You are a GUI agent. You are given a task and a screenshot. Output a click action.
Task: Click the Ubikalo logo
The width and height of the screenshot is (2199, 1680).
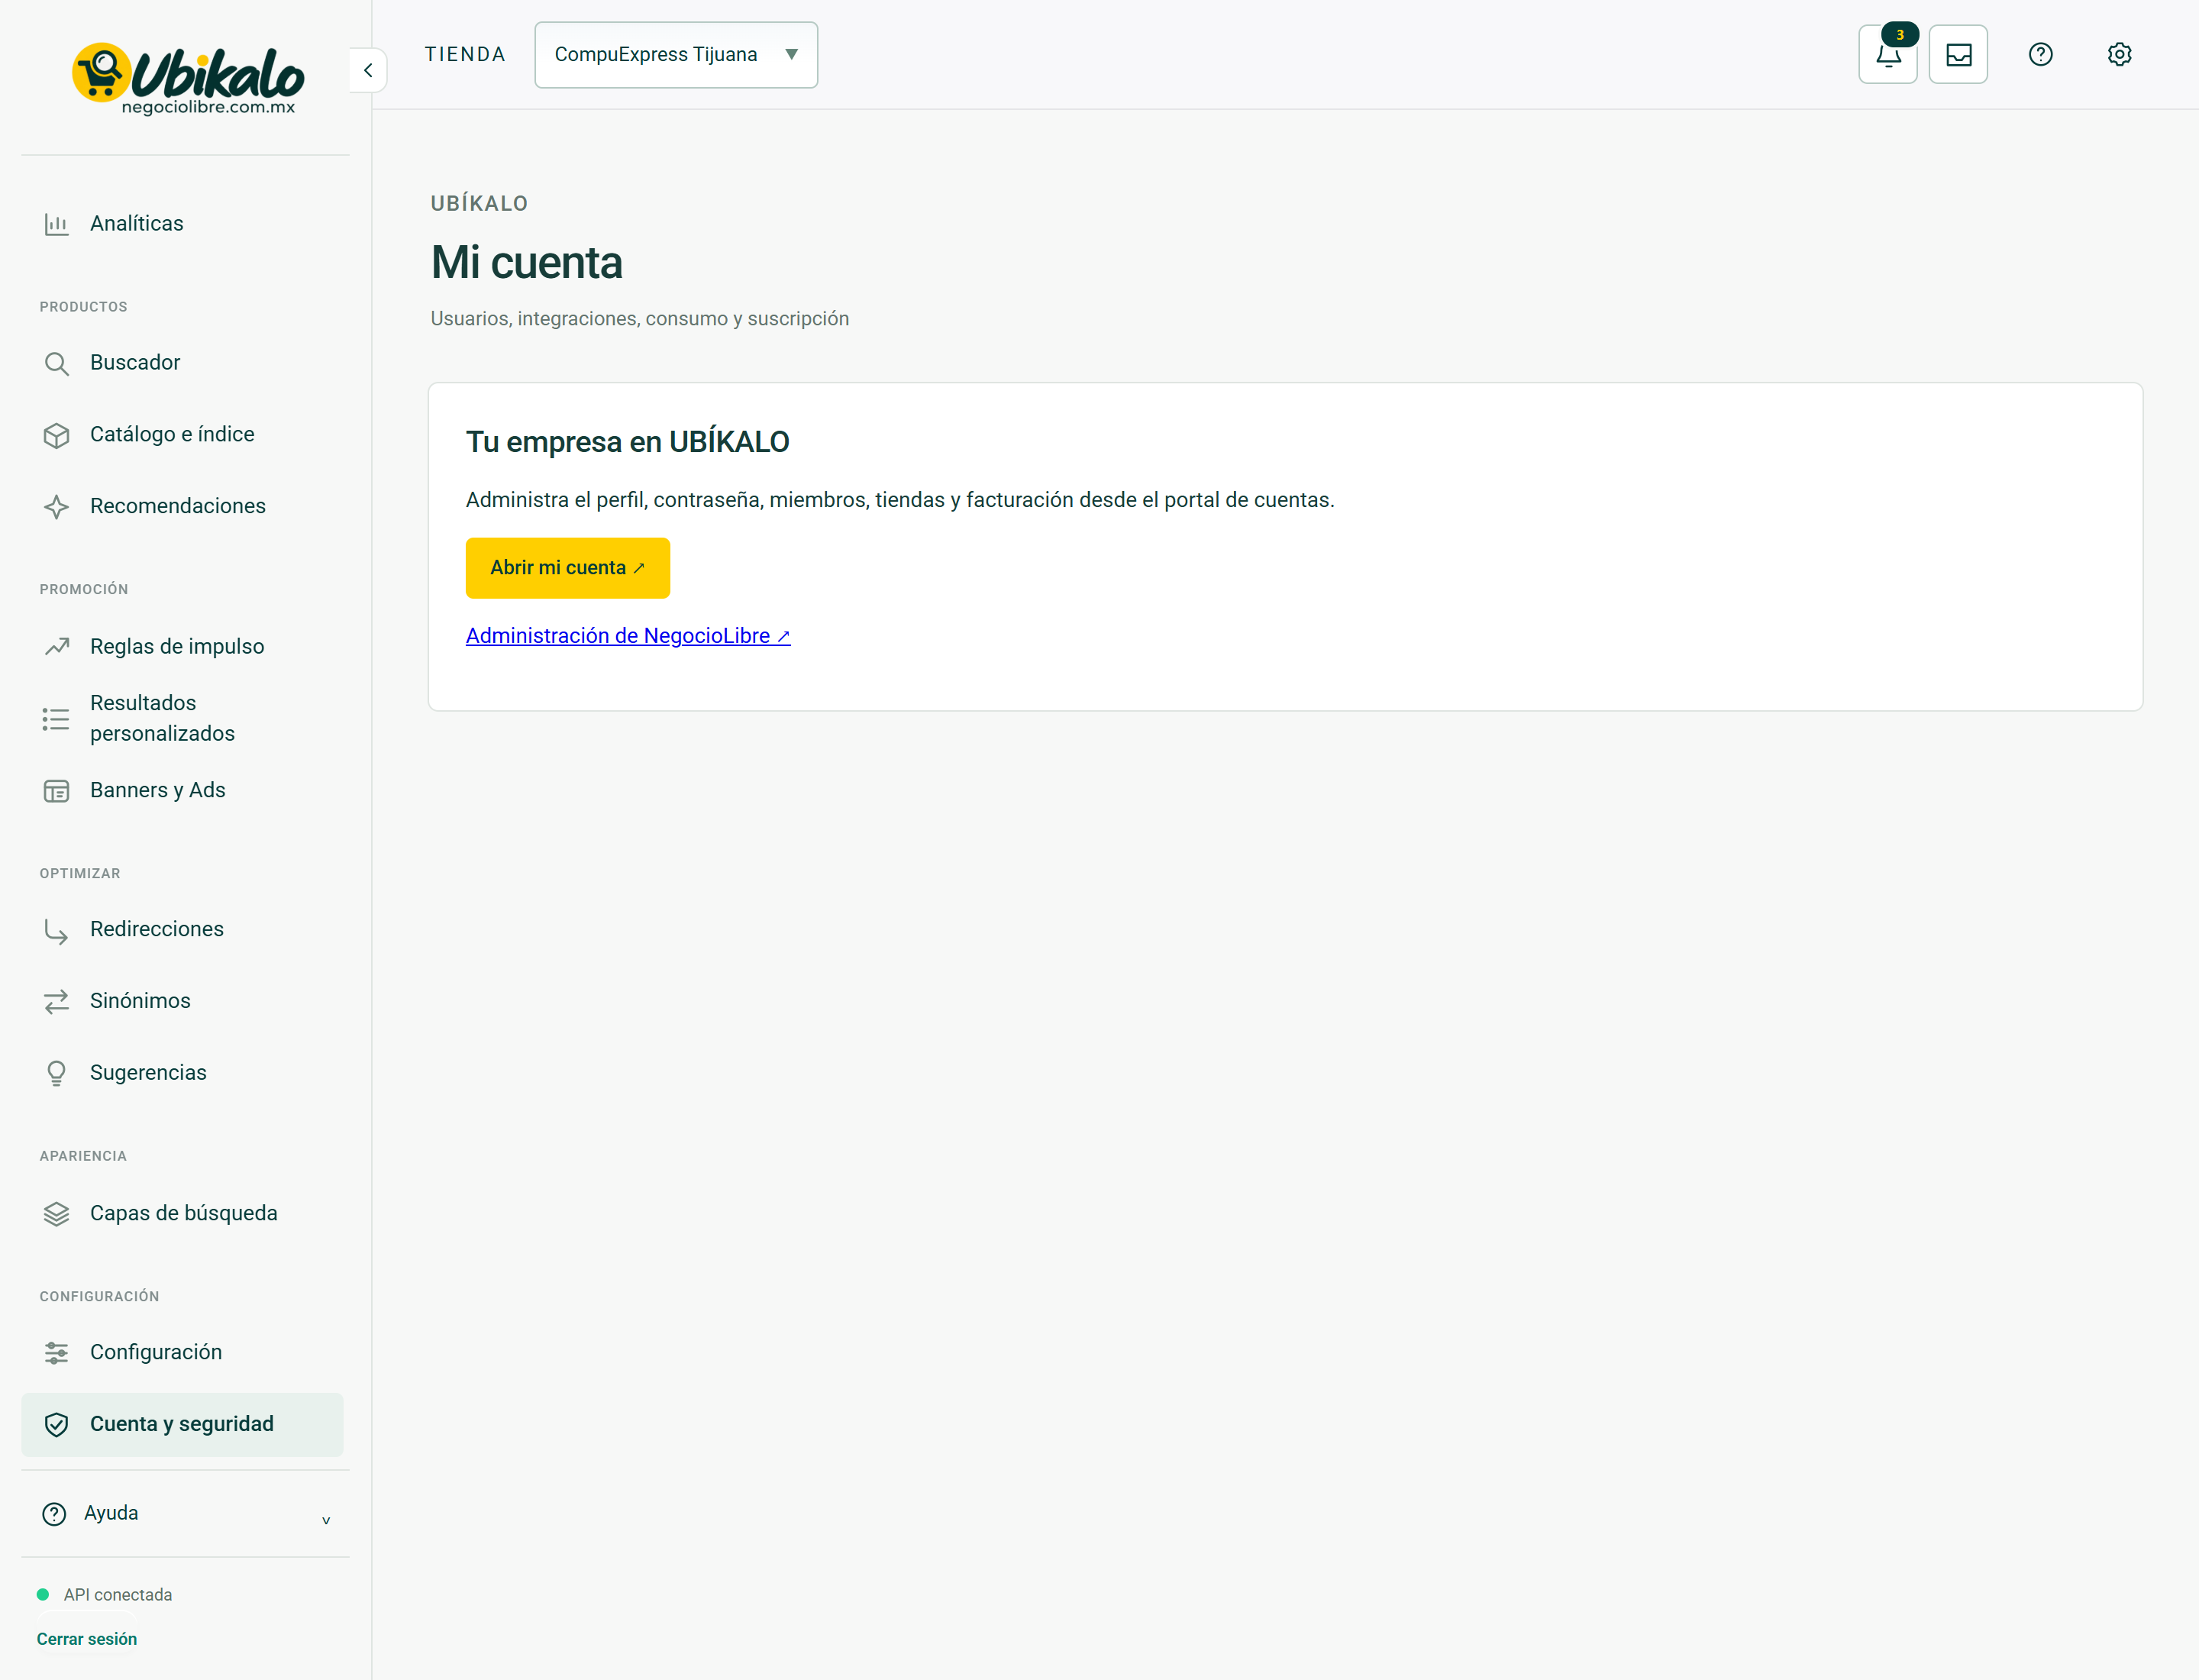coord(188,79)
